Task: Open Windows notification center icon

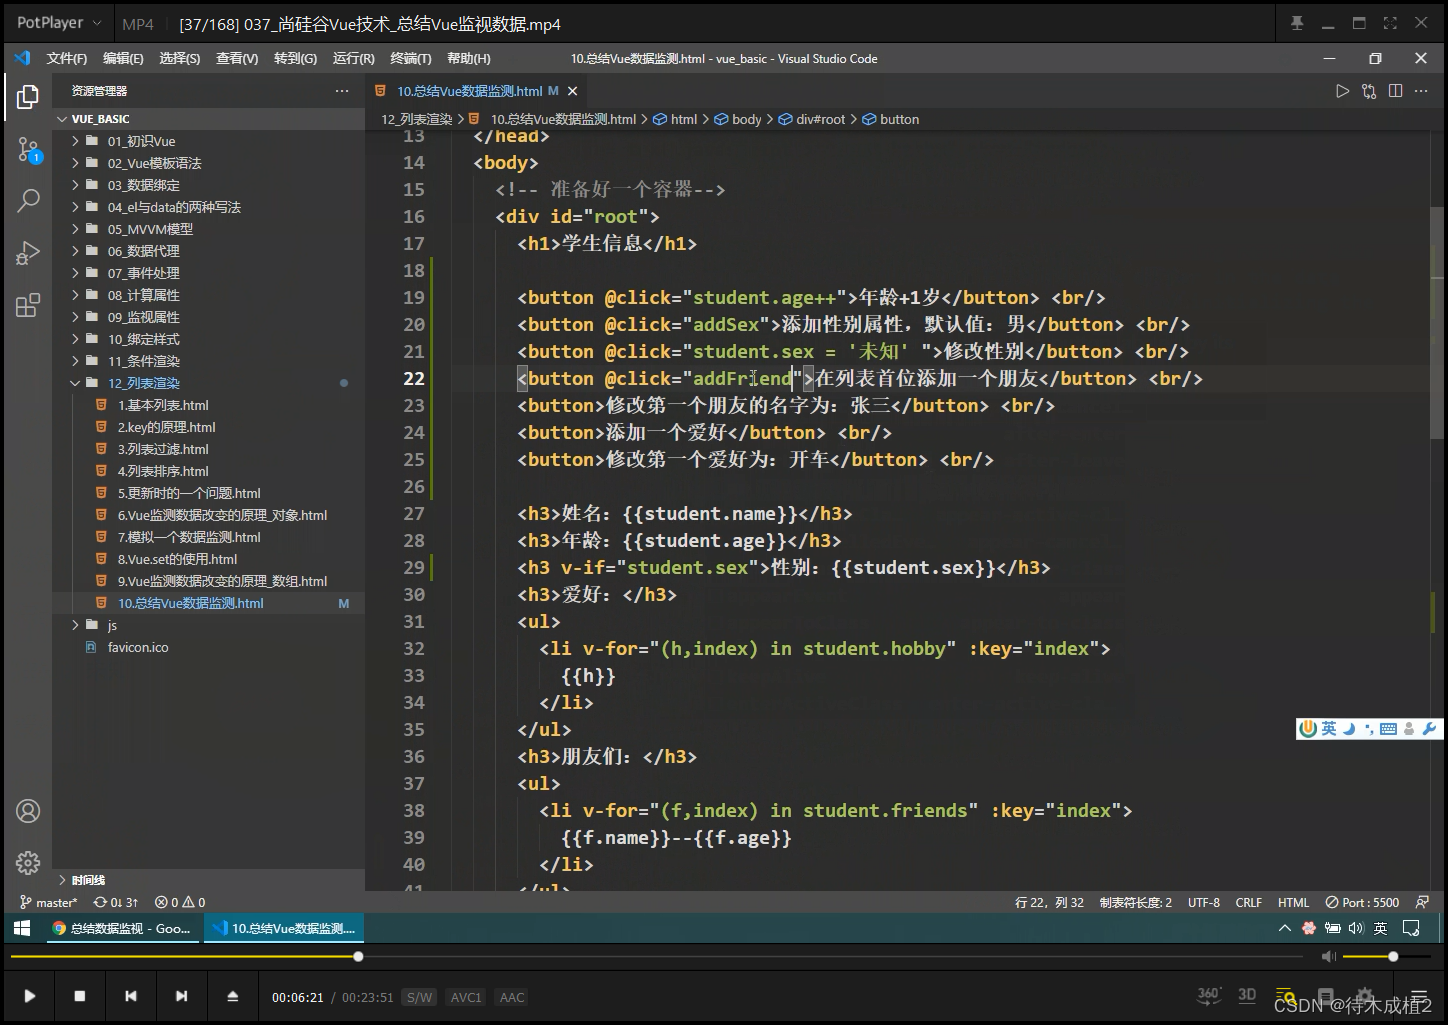Action: (1411, 928)
